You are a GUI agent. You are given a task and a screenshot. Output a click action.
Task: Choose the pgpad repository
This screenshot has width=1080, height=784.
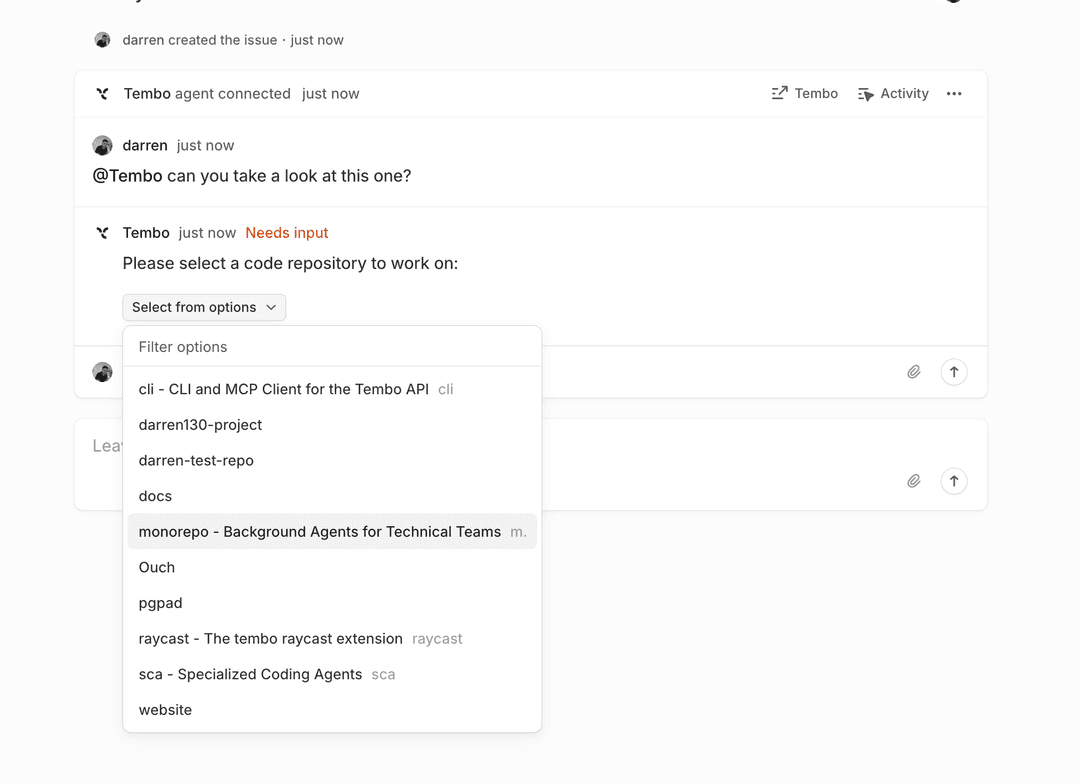[x=160, y=604]
